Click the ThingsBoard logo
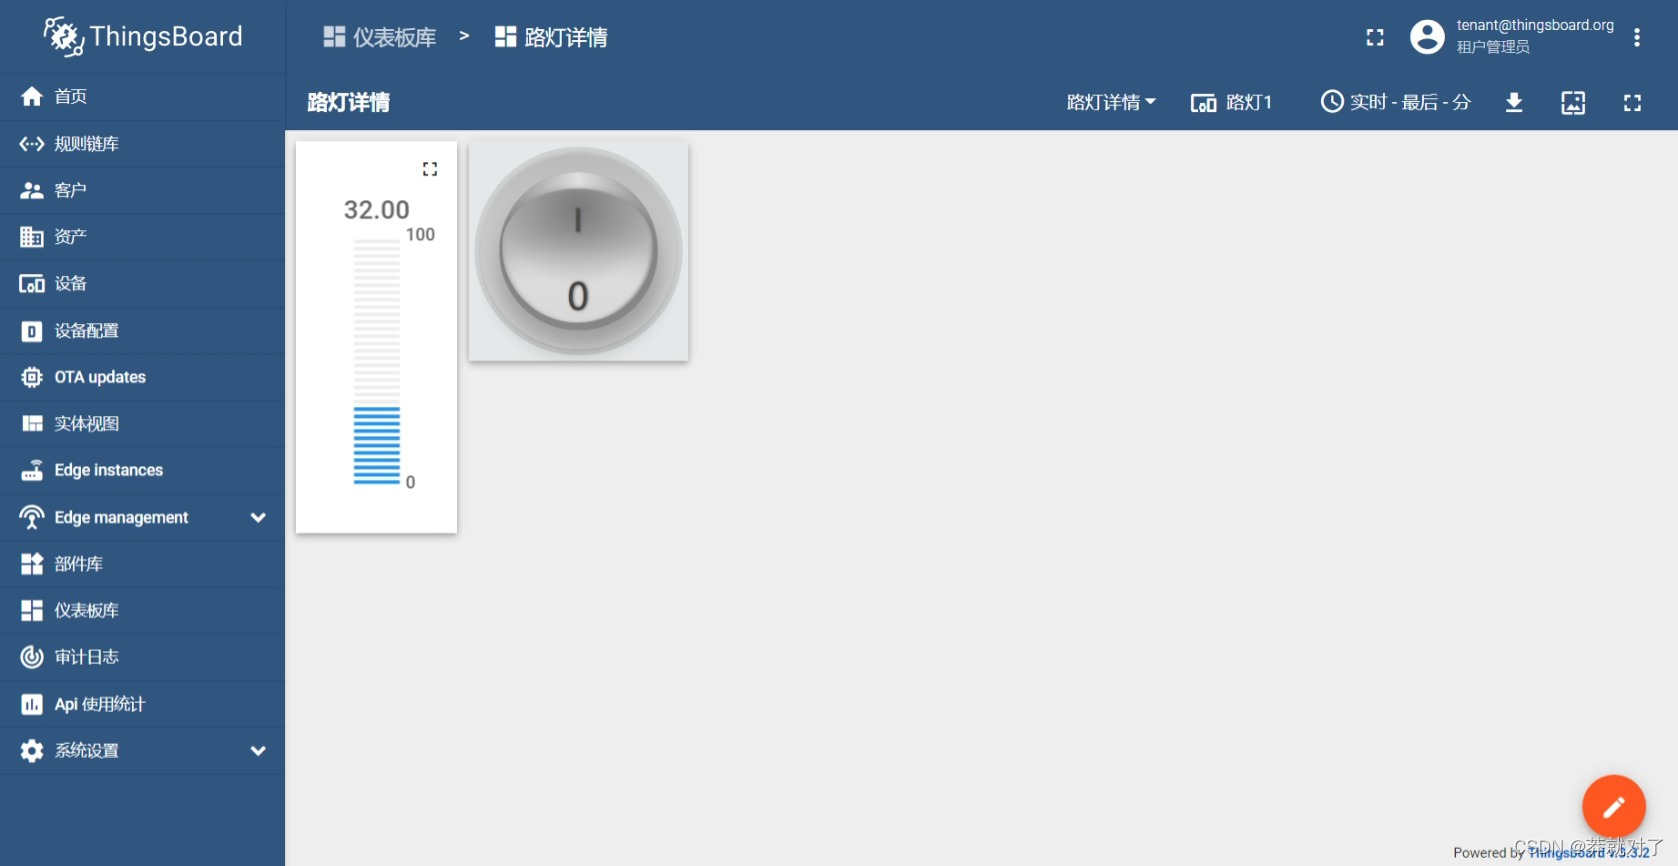This screenshot has height=866, width=1678. 143,37
